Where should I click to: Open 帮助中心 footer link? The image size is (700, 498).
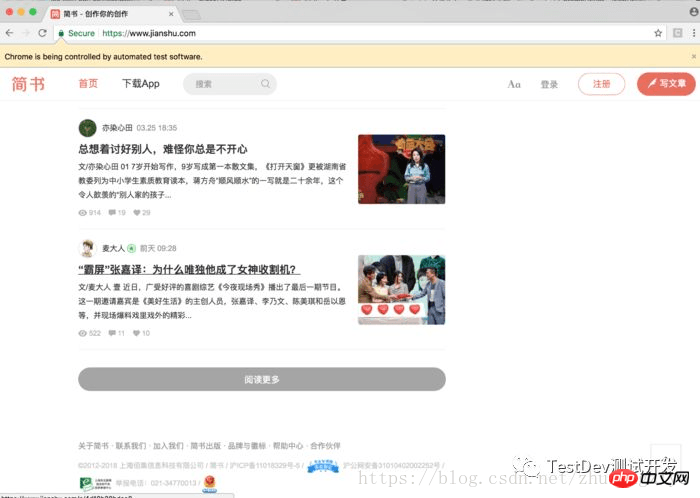(x=288, y=446)
